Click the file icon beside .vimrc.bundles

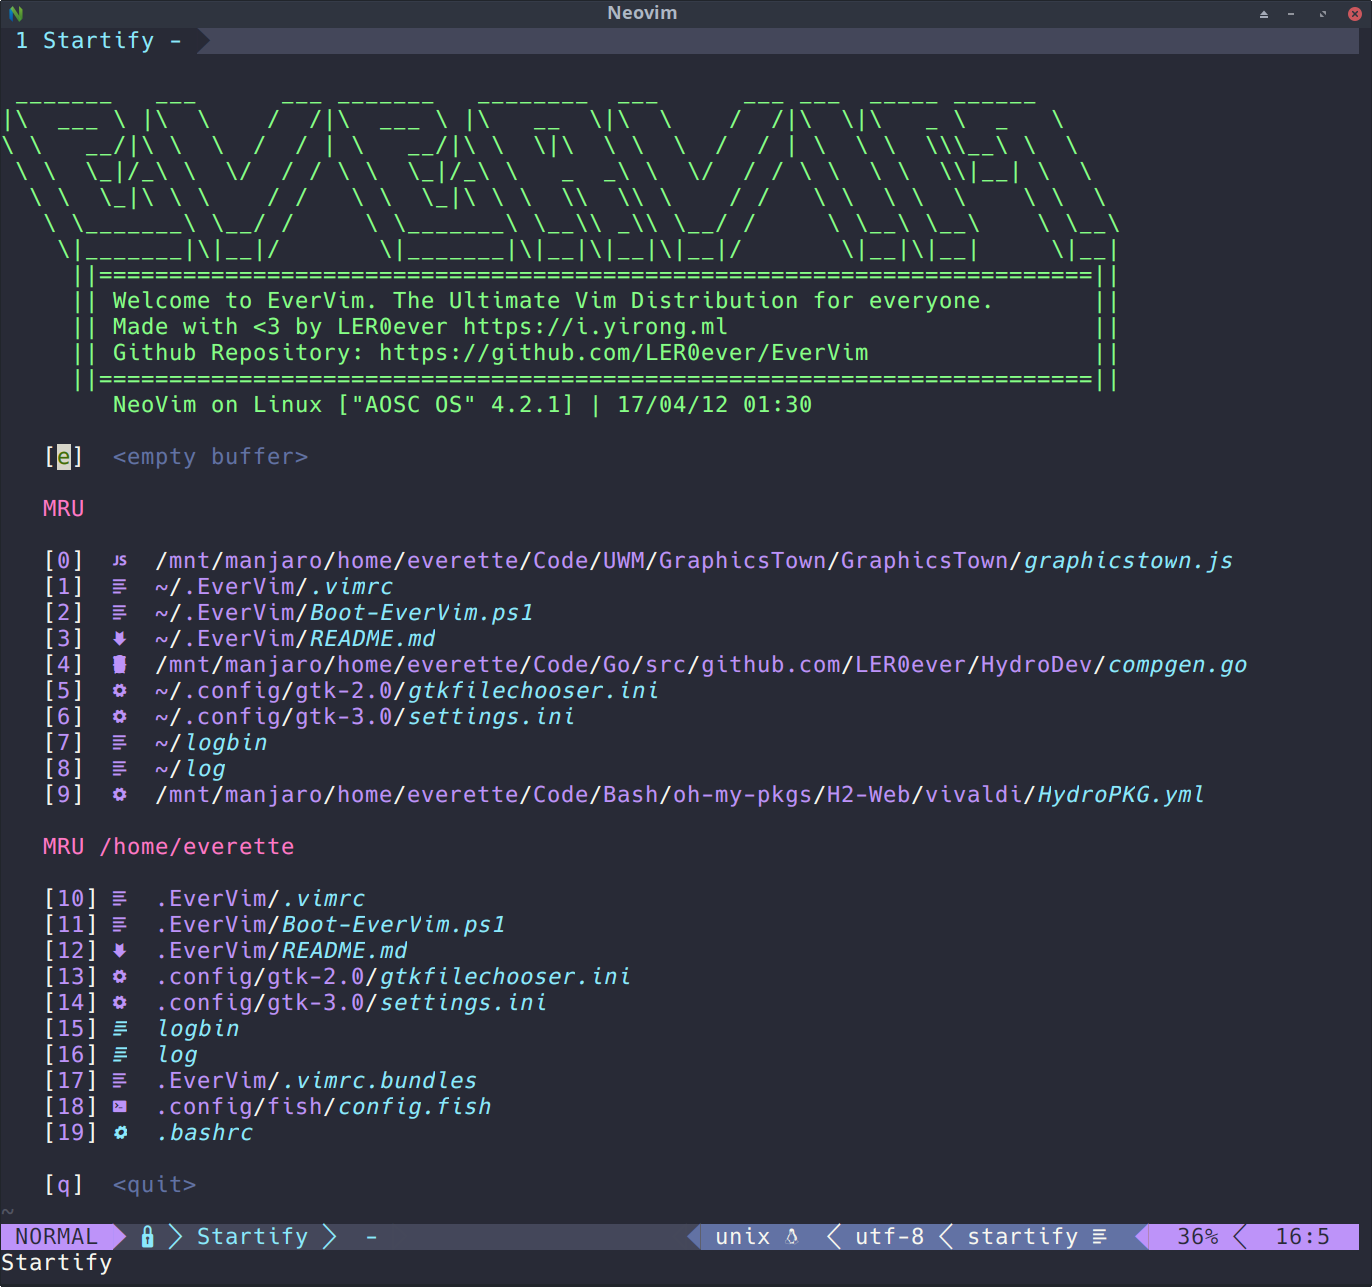click(120, 1081)
